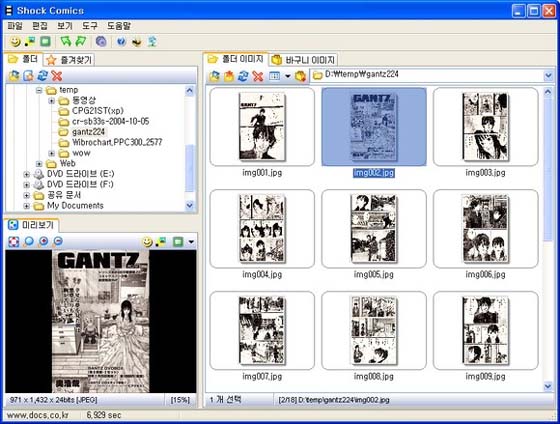Click the red X delete icon in folder tree toolbar
This screenshot has width=560, height=424.
pos(57,75)
